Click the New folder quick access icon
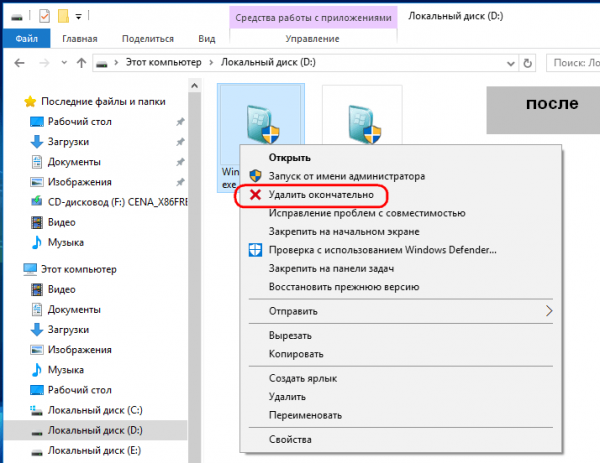 [x=63, y=16]
